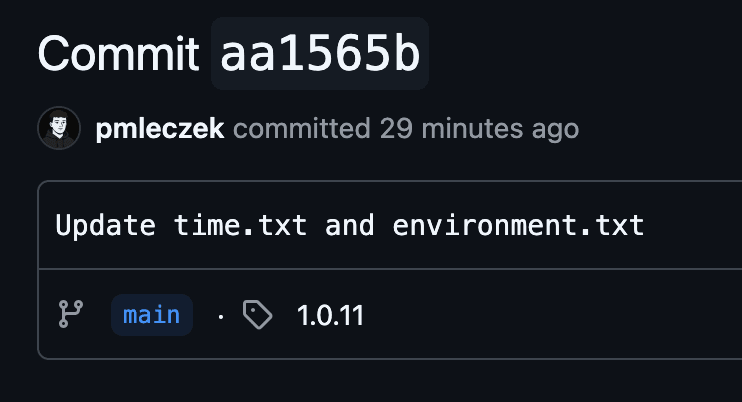Click empty space left of the Commit heading

click(x=18, y=55)
